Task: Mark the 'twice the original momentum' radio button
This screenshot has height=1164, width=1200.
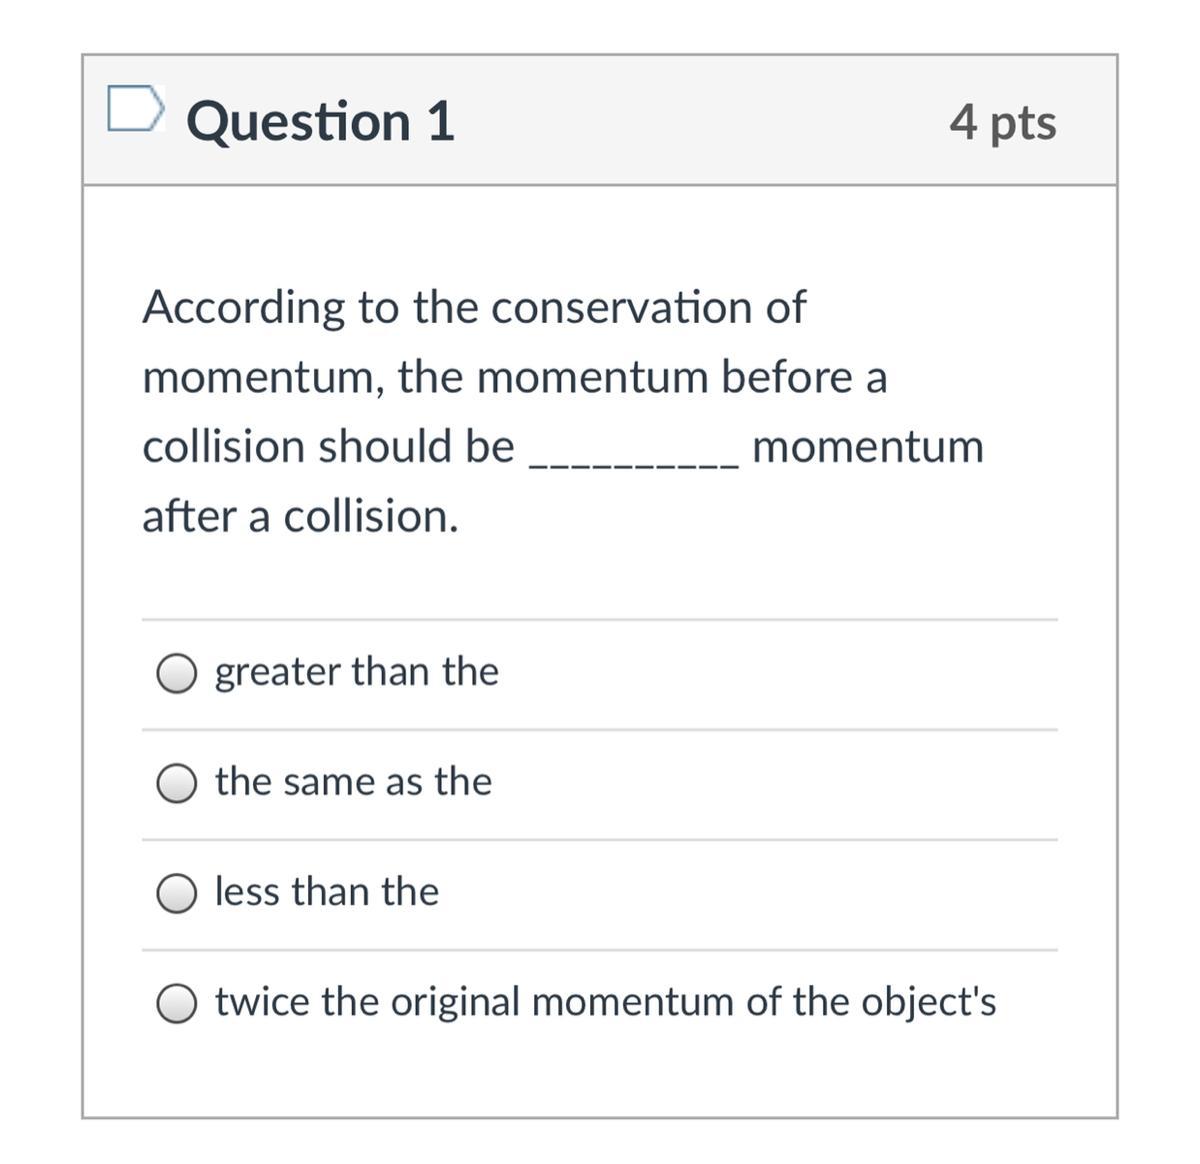Action: pyautogui.click(x=176, y=1003)
